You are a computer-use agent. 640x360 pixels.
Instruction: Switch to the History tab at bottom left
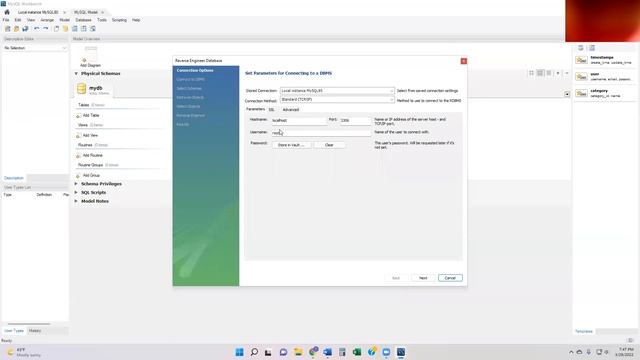[x=35, y=331]
